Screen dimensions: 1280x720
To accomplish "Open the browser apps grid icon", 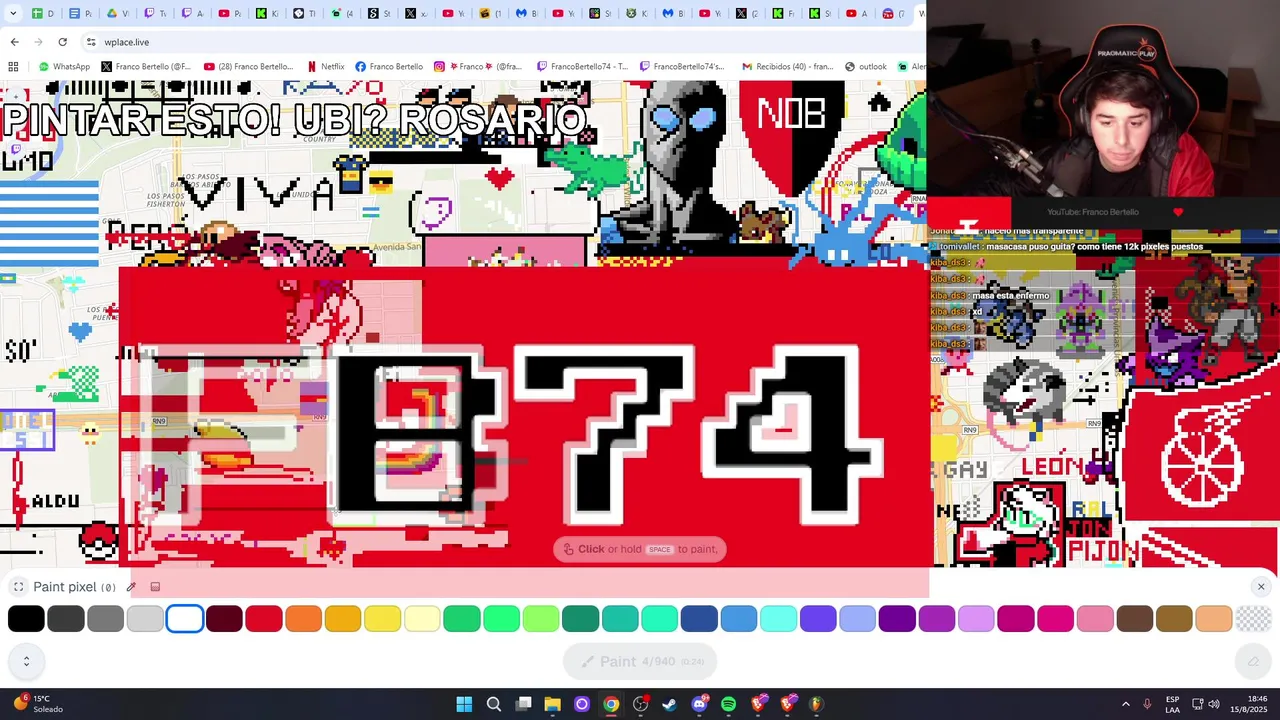I will [13, 66].
